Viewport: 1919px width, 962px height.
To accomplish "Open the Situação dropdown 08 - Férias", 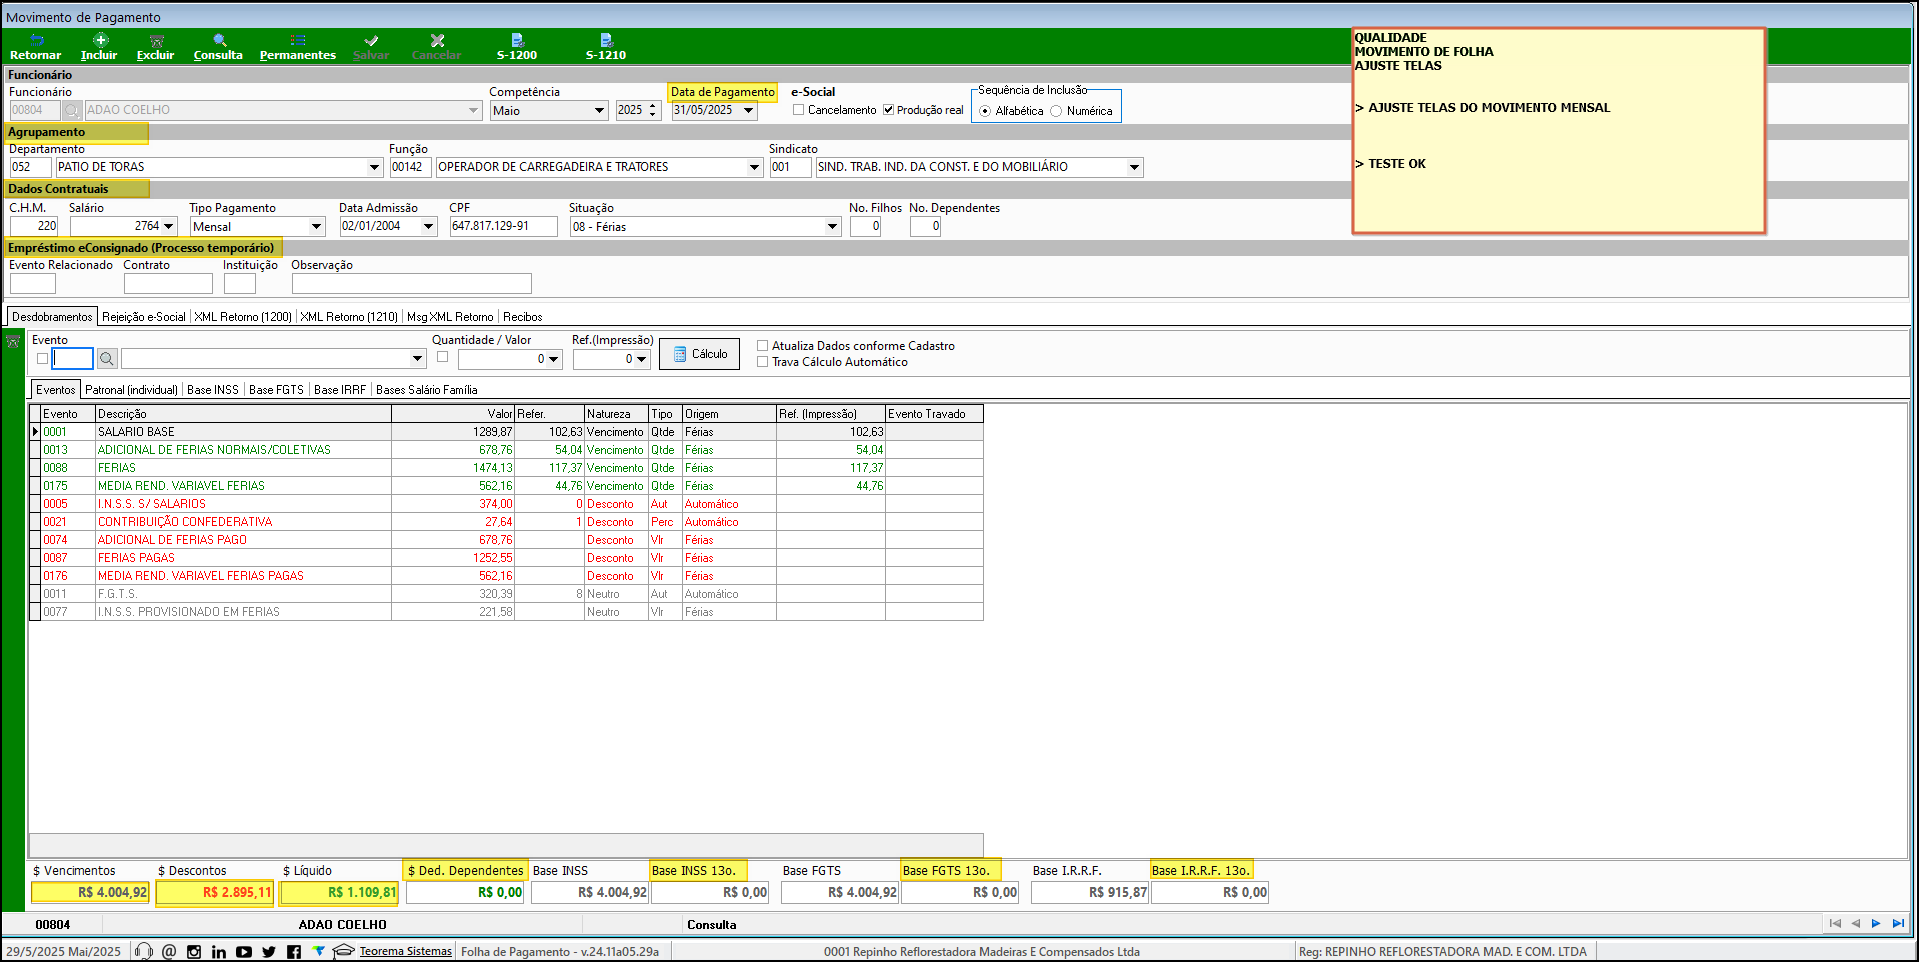I will pyautogui.click(x=832, y=226).
